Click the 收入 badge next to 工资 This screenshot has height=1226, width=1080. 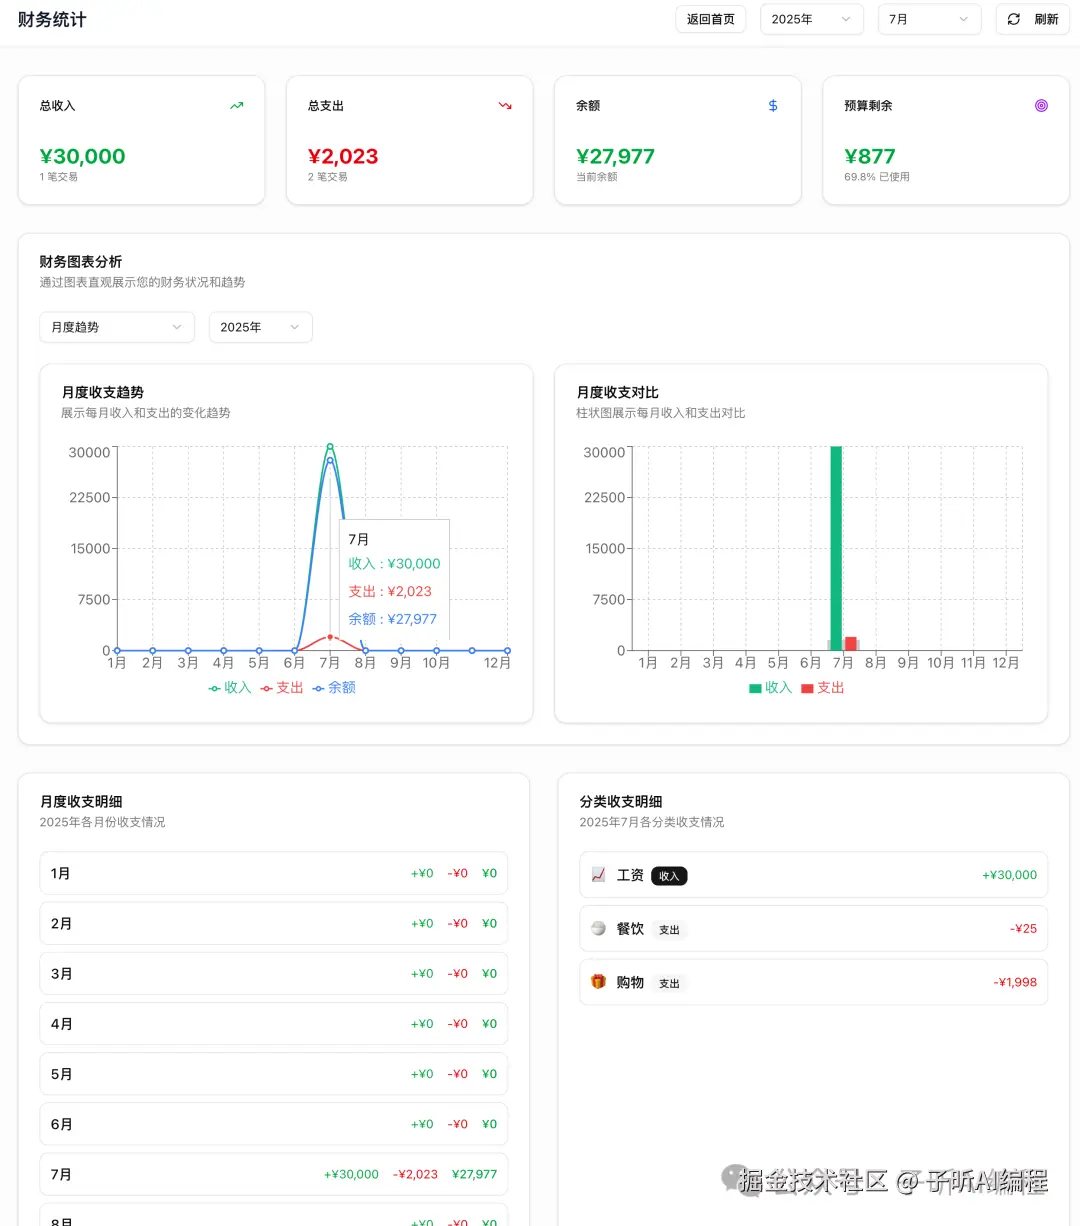669,876
